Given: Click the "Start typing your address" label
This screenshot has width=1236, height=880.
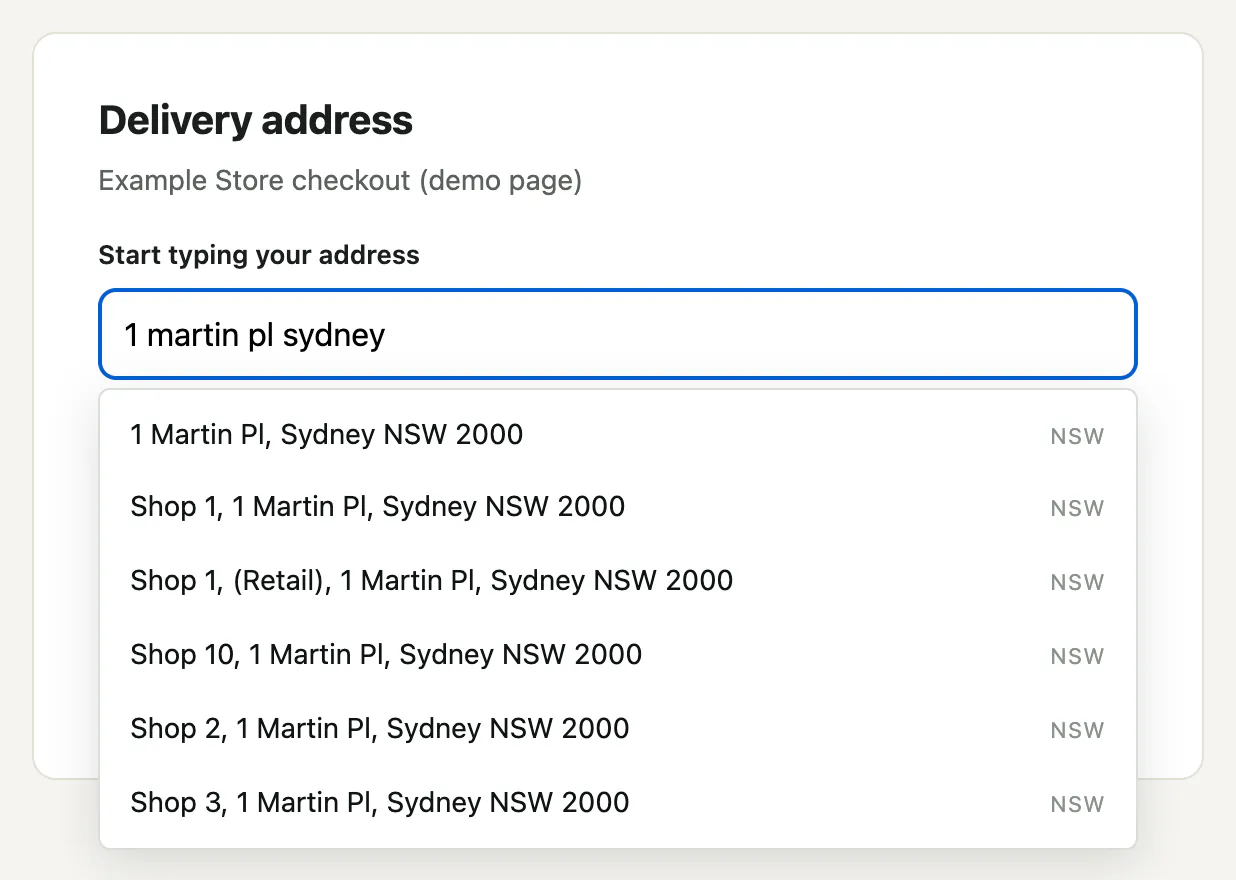Looking at the screenshot, I should (x=259, y=255).
